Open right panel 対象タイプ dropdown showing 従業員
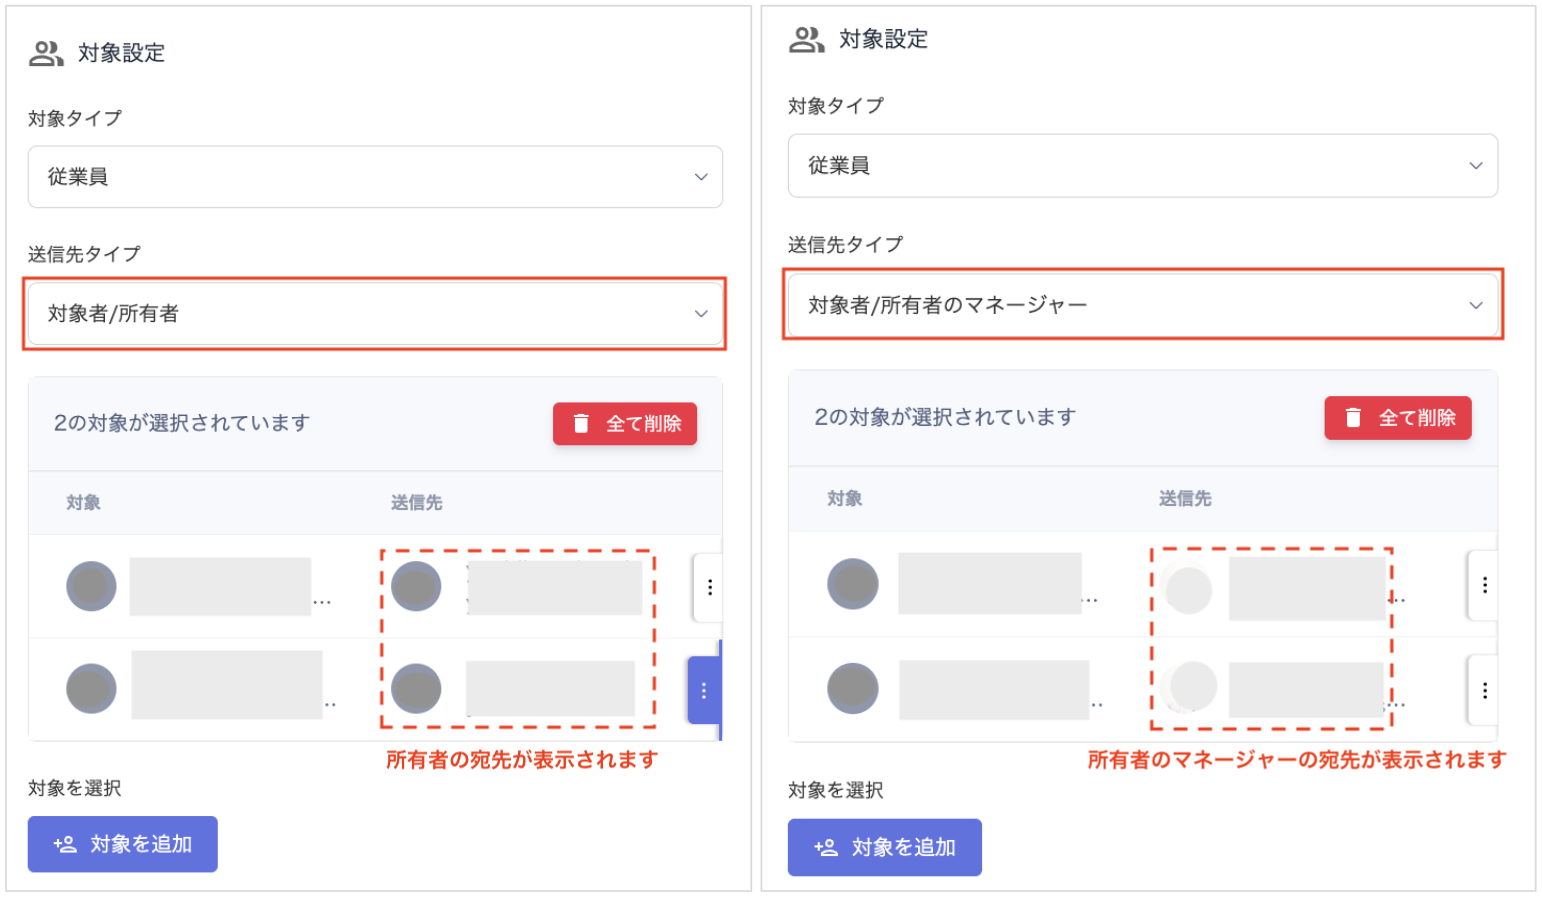1542x900 pixels. coord(1142,166)
